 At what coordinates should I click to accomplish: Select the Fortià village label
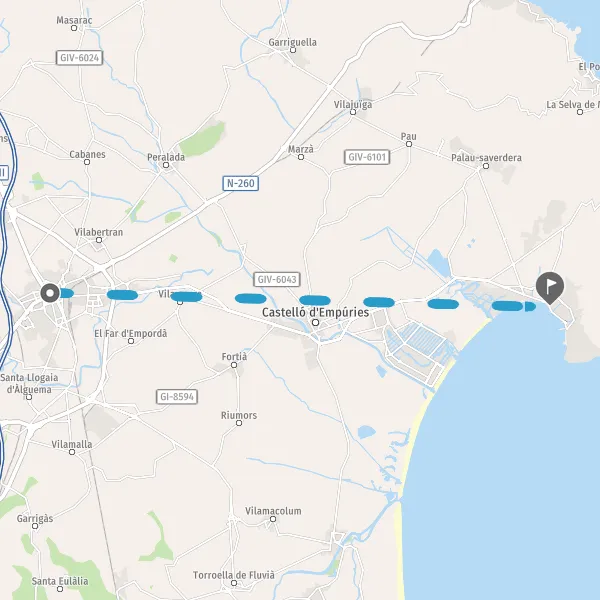pos(234,357)
